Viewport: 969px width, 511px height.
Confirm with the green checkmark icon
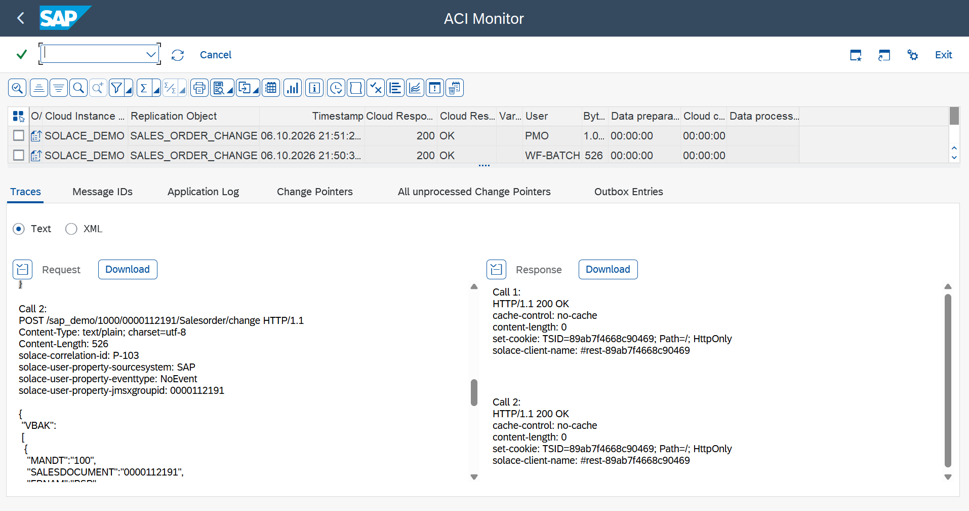(22, 54)
